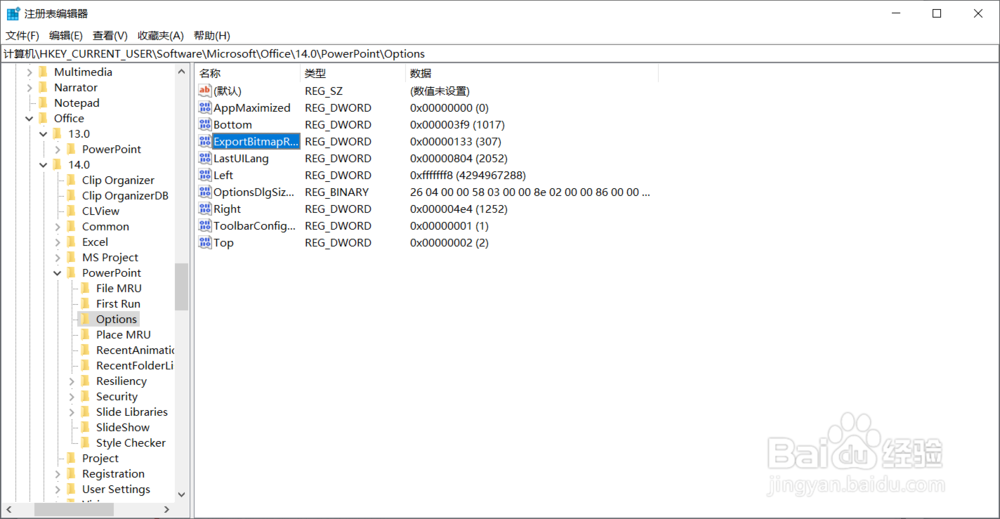Click the tree horizontal scrollbar thumb
Image resolution: width=1000 pixels, height=519 pixels.
(74, 509)
